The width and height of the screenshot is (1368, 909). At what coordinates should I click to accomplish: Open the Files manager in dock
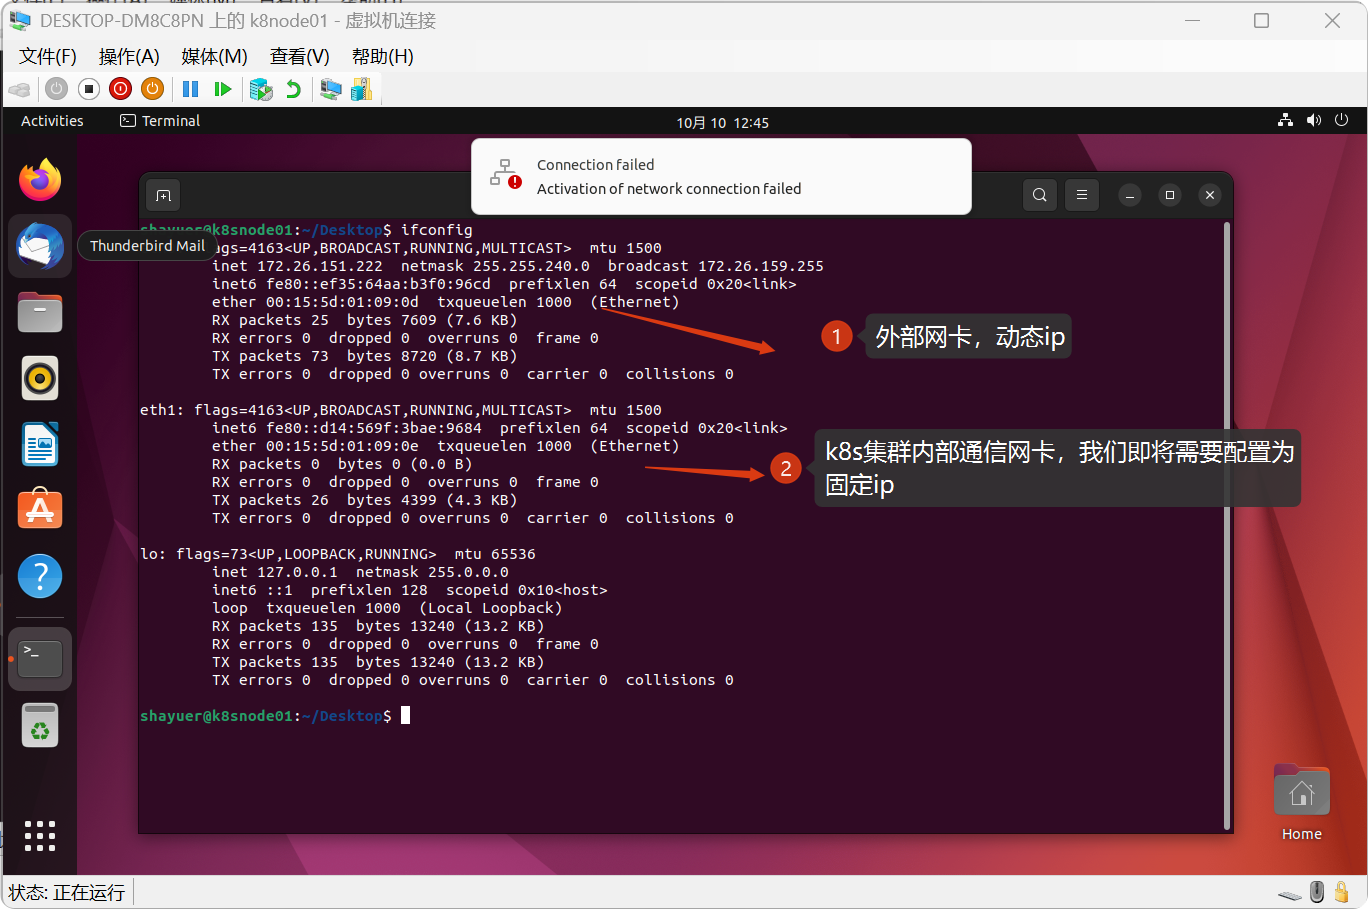40,312
